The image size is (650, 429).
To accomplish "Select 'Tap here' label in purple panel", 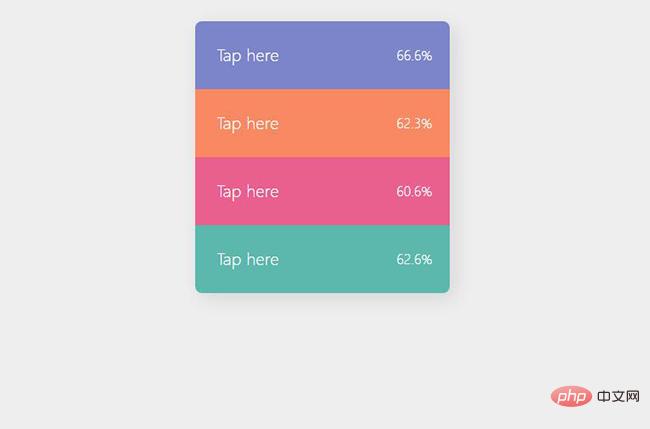I will [248, 56].
